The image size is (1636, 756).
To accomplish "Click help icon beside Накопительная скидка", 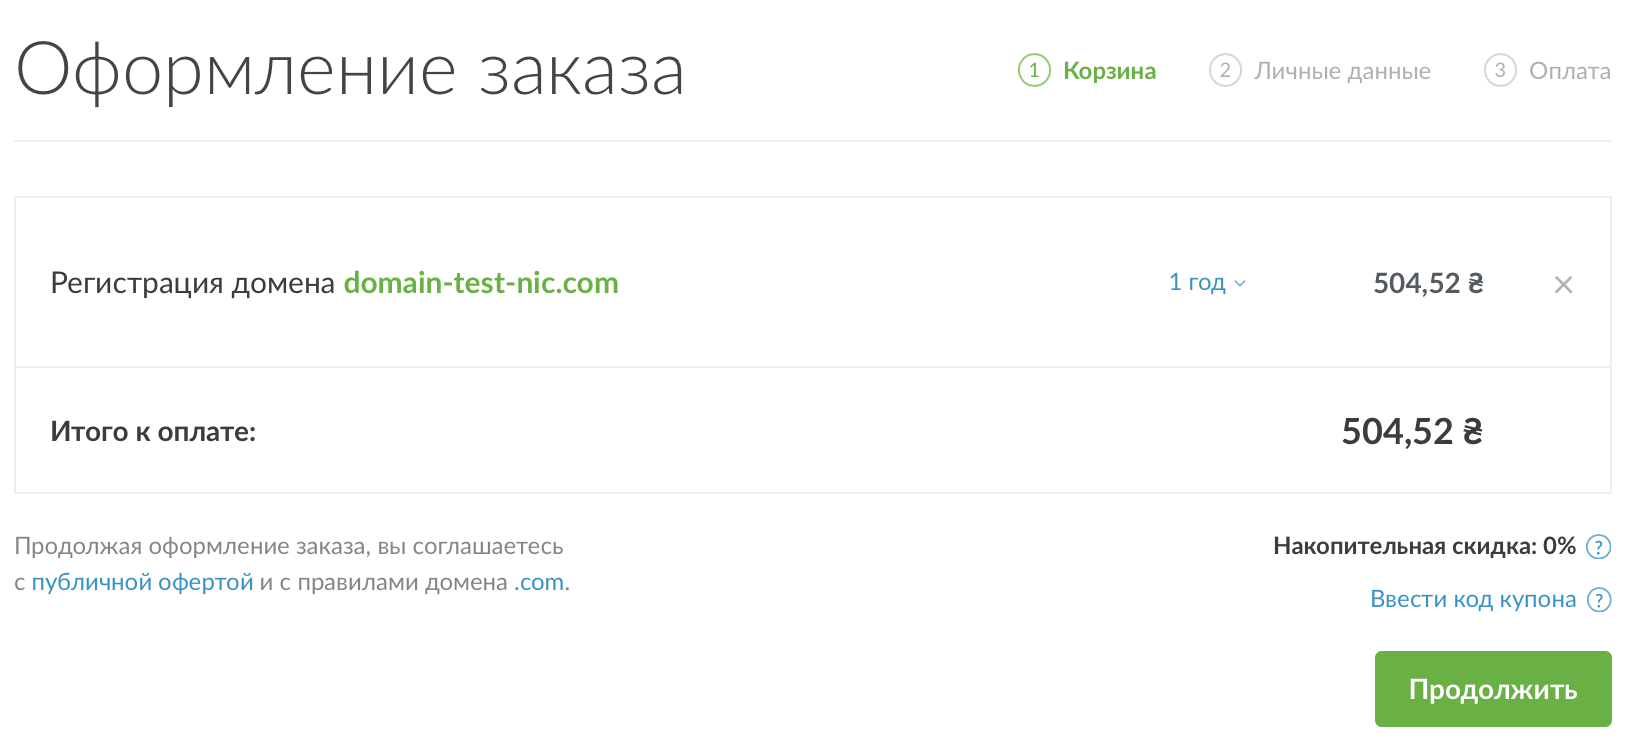I will click(x=1599, y=547).
